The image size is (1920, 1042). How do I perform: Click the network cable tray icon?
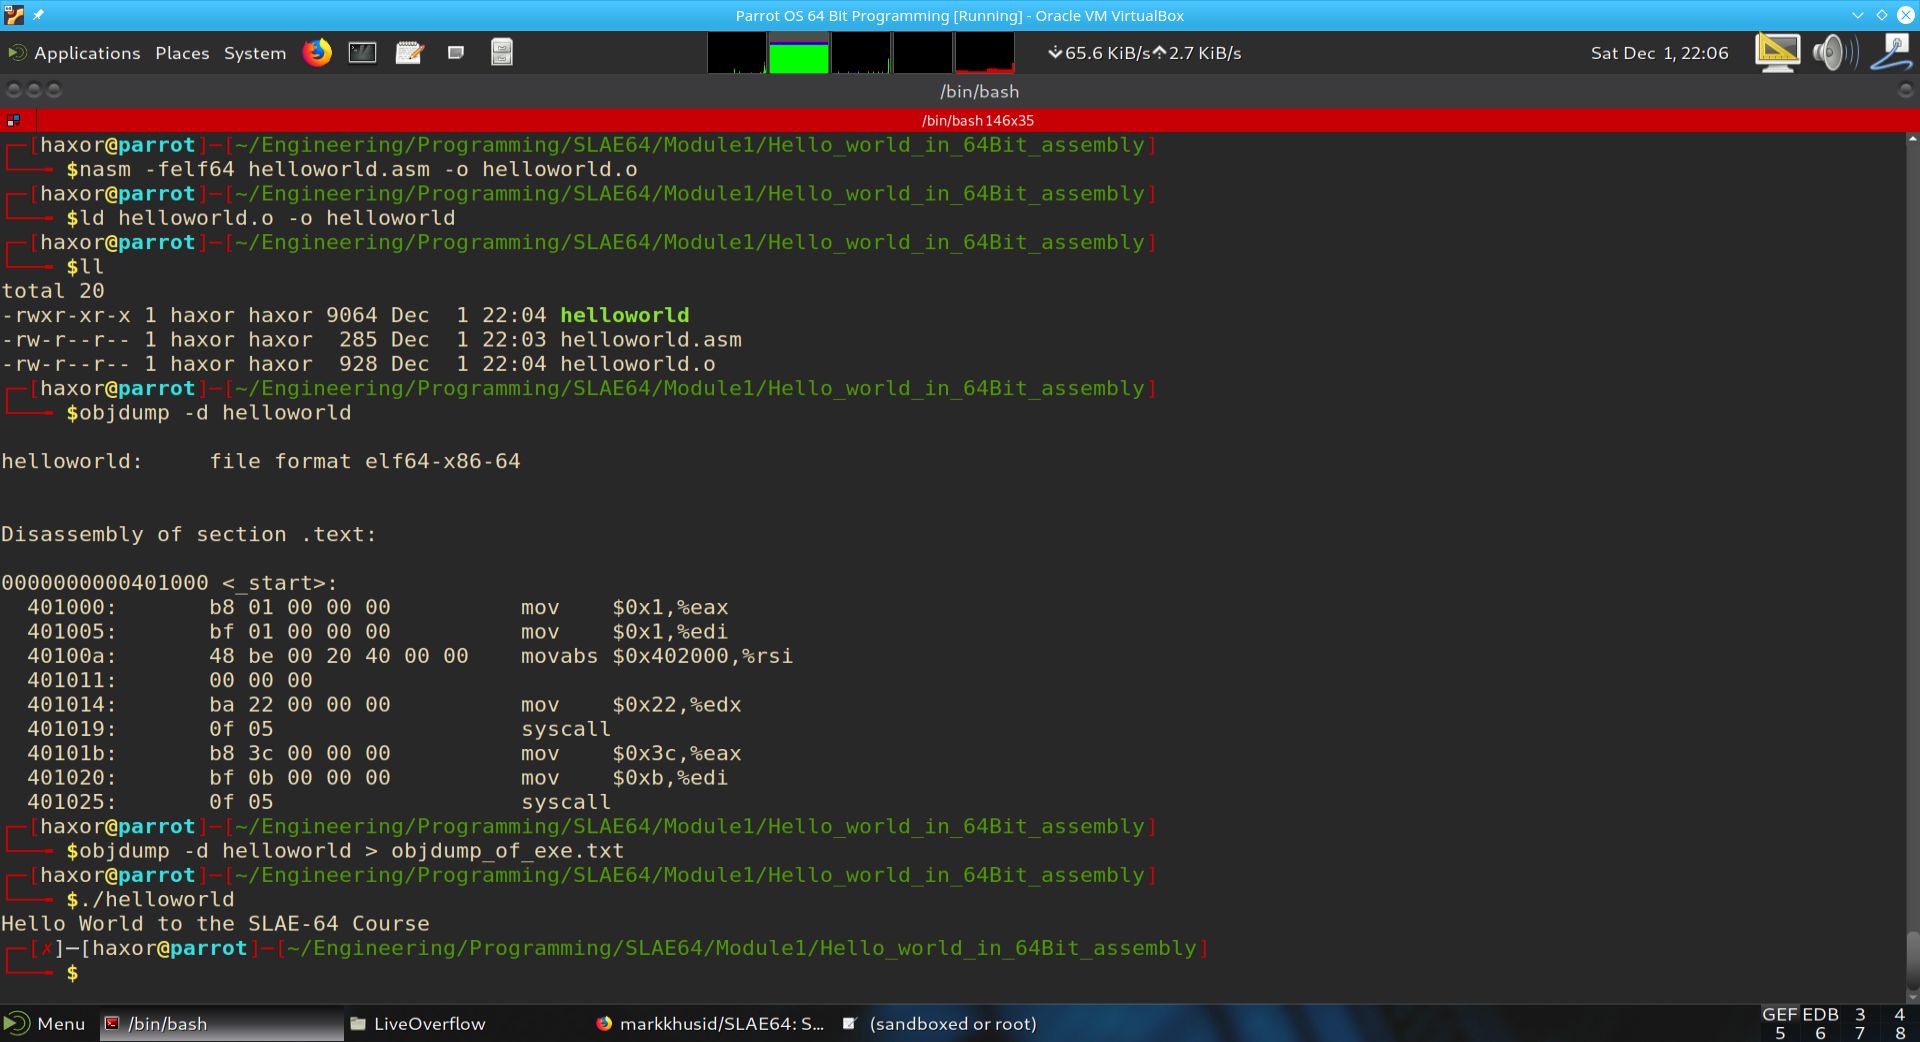point(1893,52)
